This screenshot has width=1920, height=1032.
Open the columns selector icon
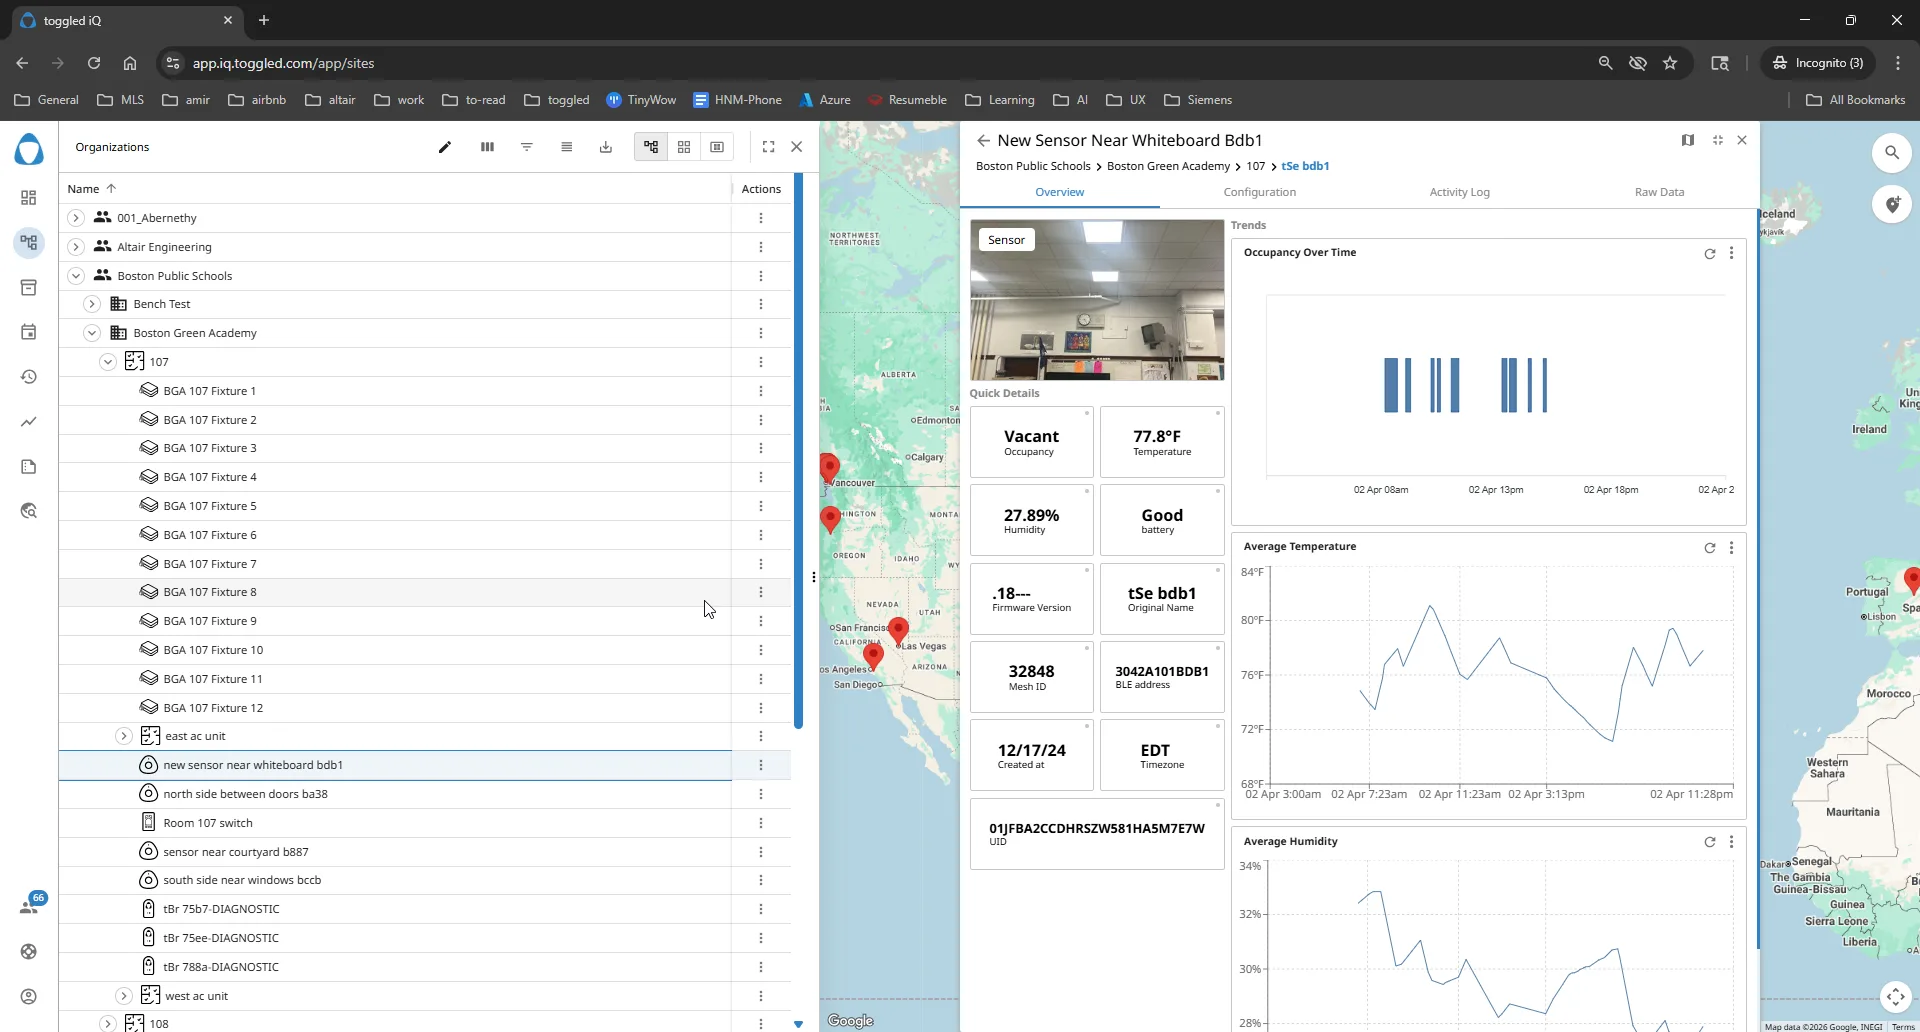(x=487, y=147)
